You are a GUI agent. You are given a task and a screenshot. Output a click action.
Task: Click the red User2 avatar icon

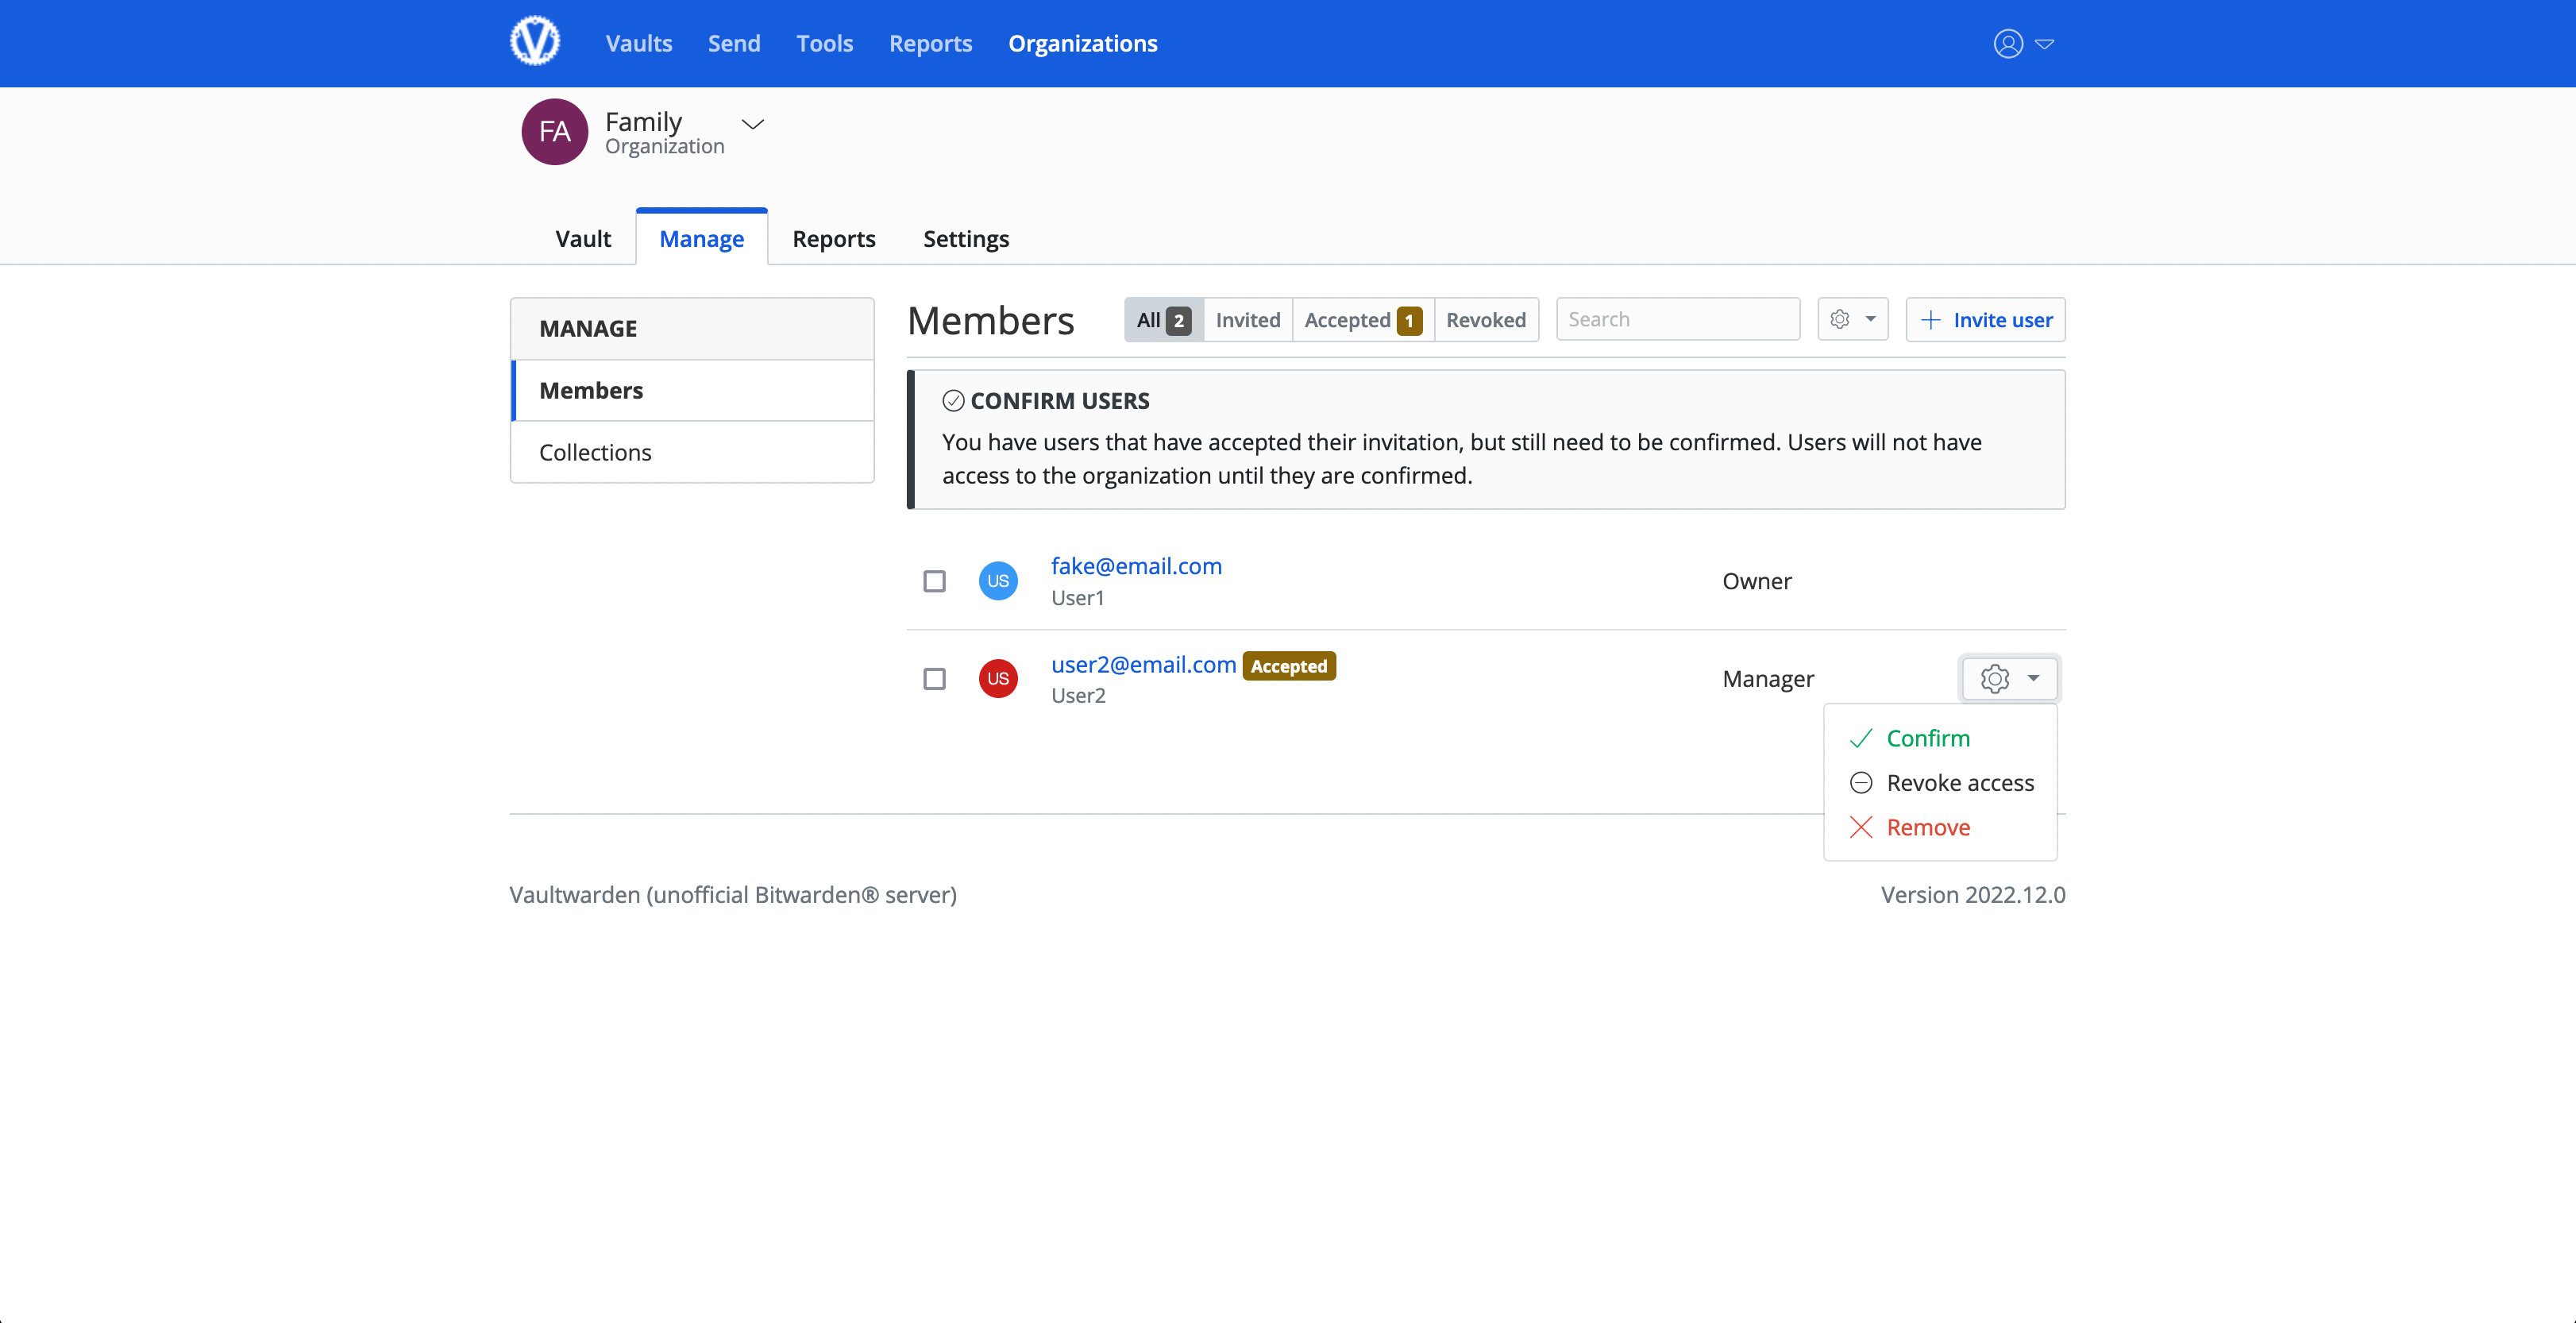(997, 679)
